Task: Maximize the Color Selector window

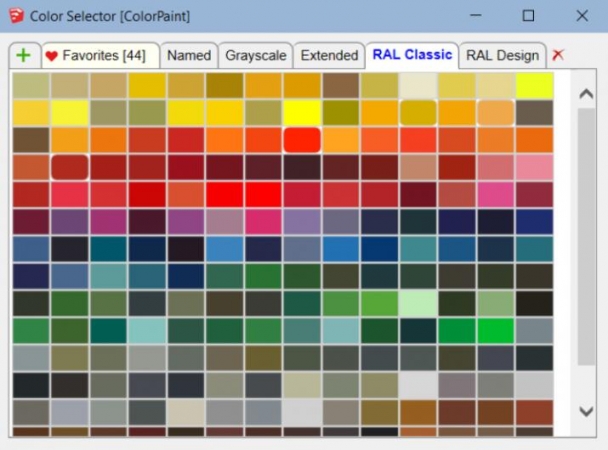Action: [528, 16]
